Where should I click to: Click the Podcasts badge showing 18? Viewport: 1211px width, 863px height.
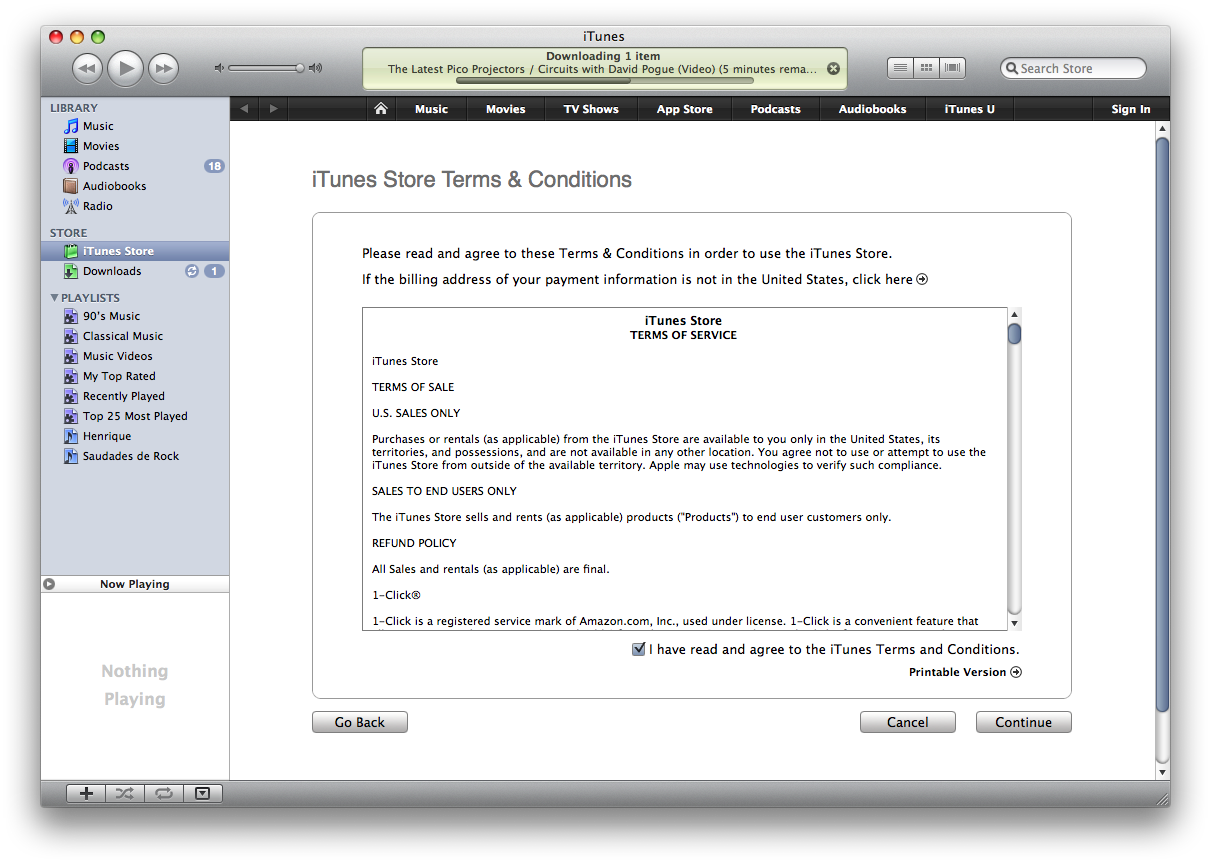point(214,166)
